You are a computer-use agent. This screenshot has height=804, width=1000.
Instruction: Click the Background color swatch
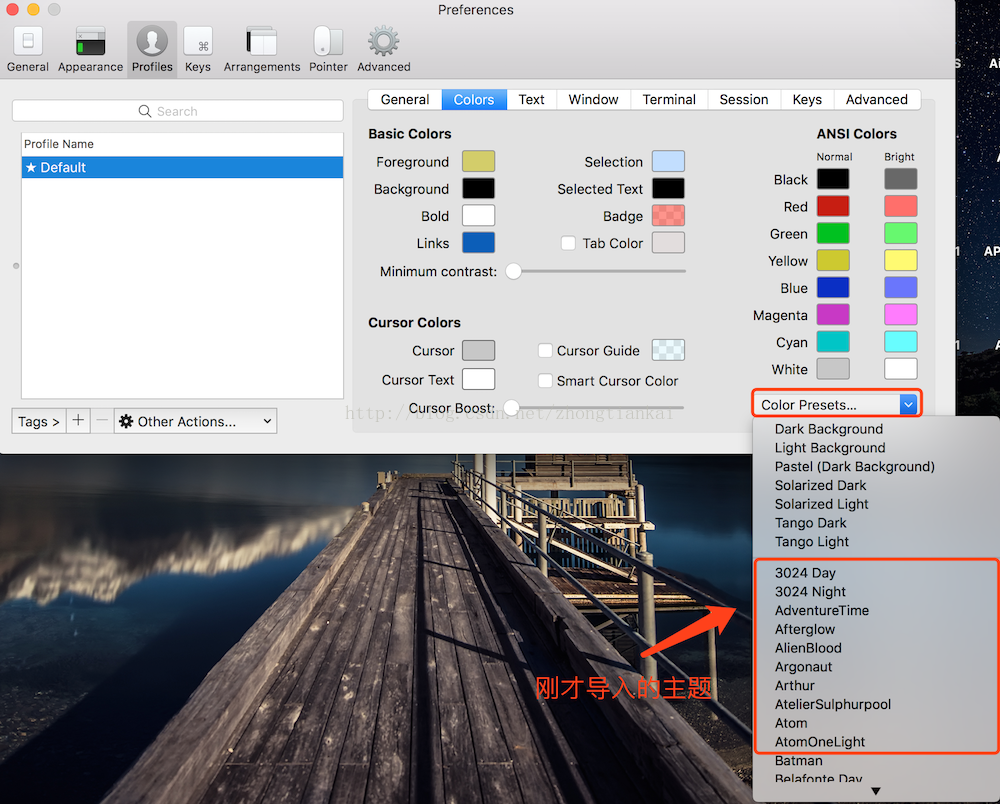(478, 189)
